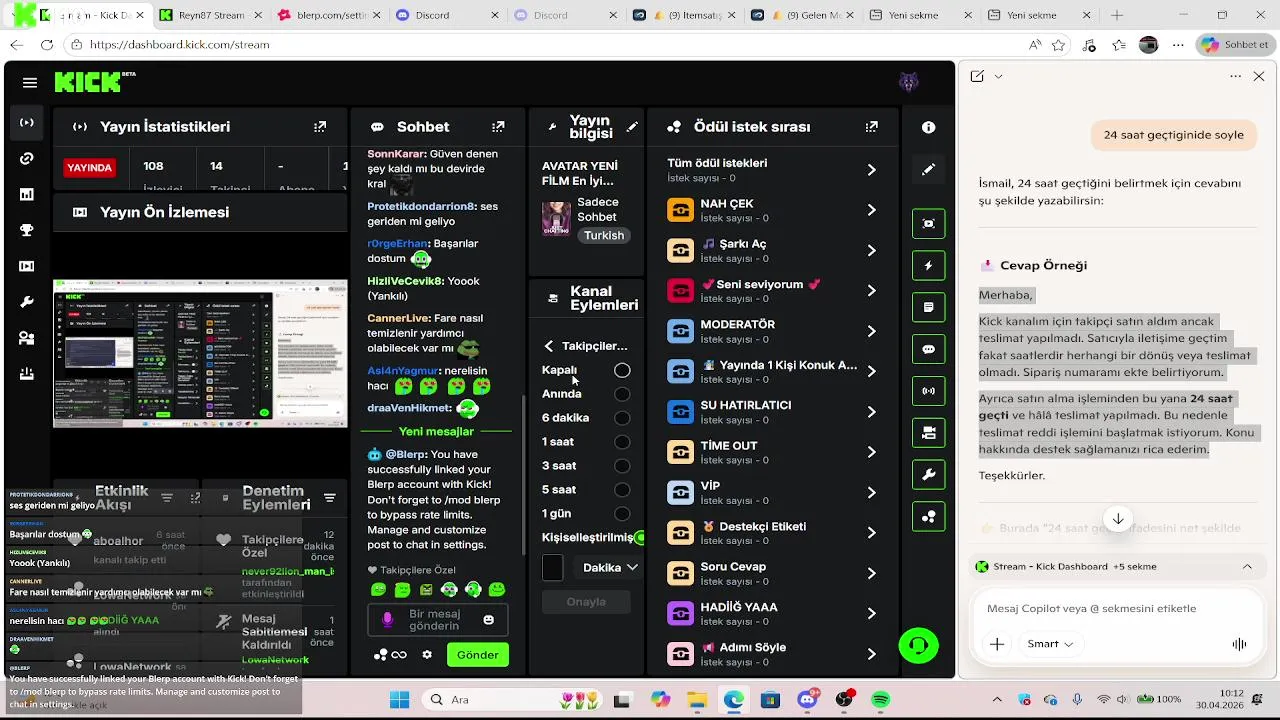
Task: Click the wrench icon on right toolbar
Action: pos(929,474)
